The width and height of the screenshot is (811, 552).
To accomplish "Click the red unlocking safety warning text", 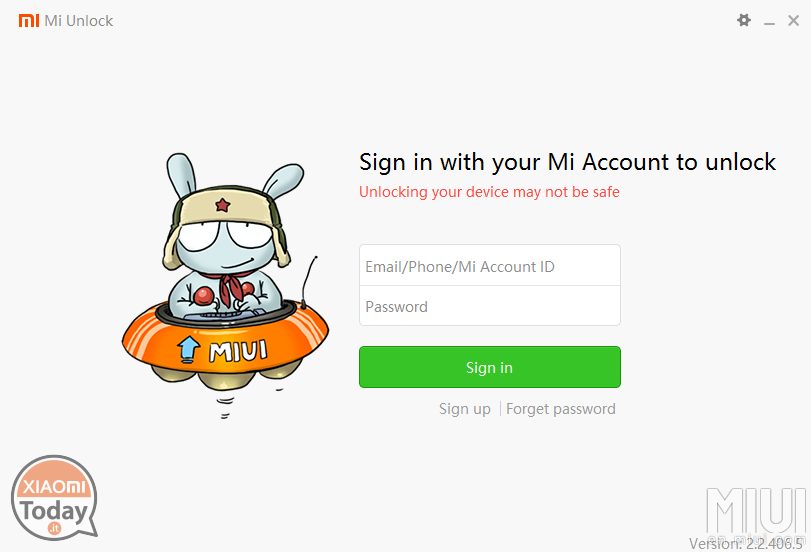I will [489, 192].
